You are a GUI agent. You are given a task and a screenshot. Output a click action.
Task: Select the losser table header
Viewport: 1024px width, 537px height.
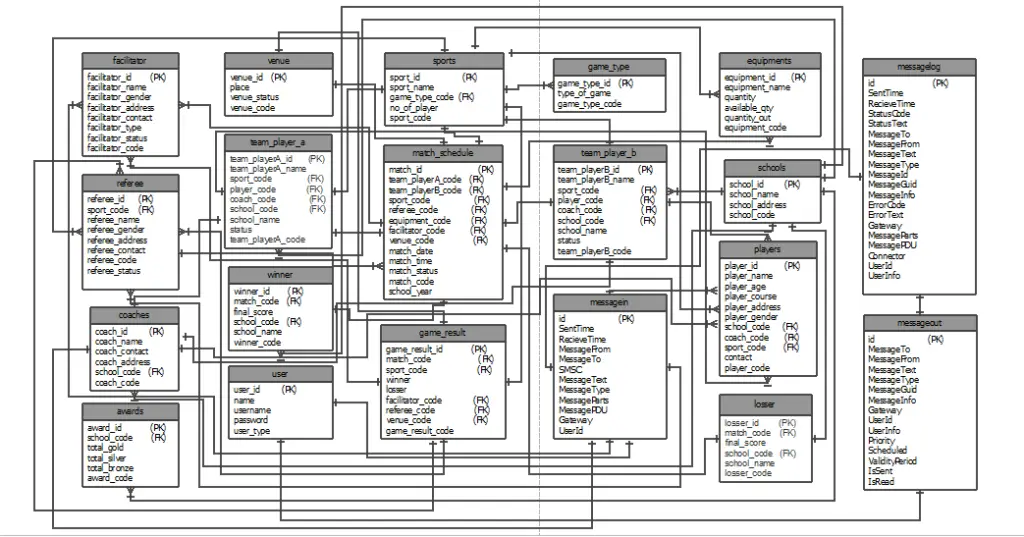coord(764,403)
